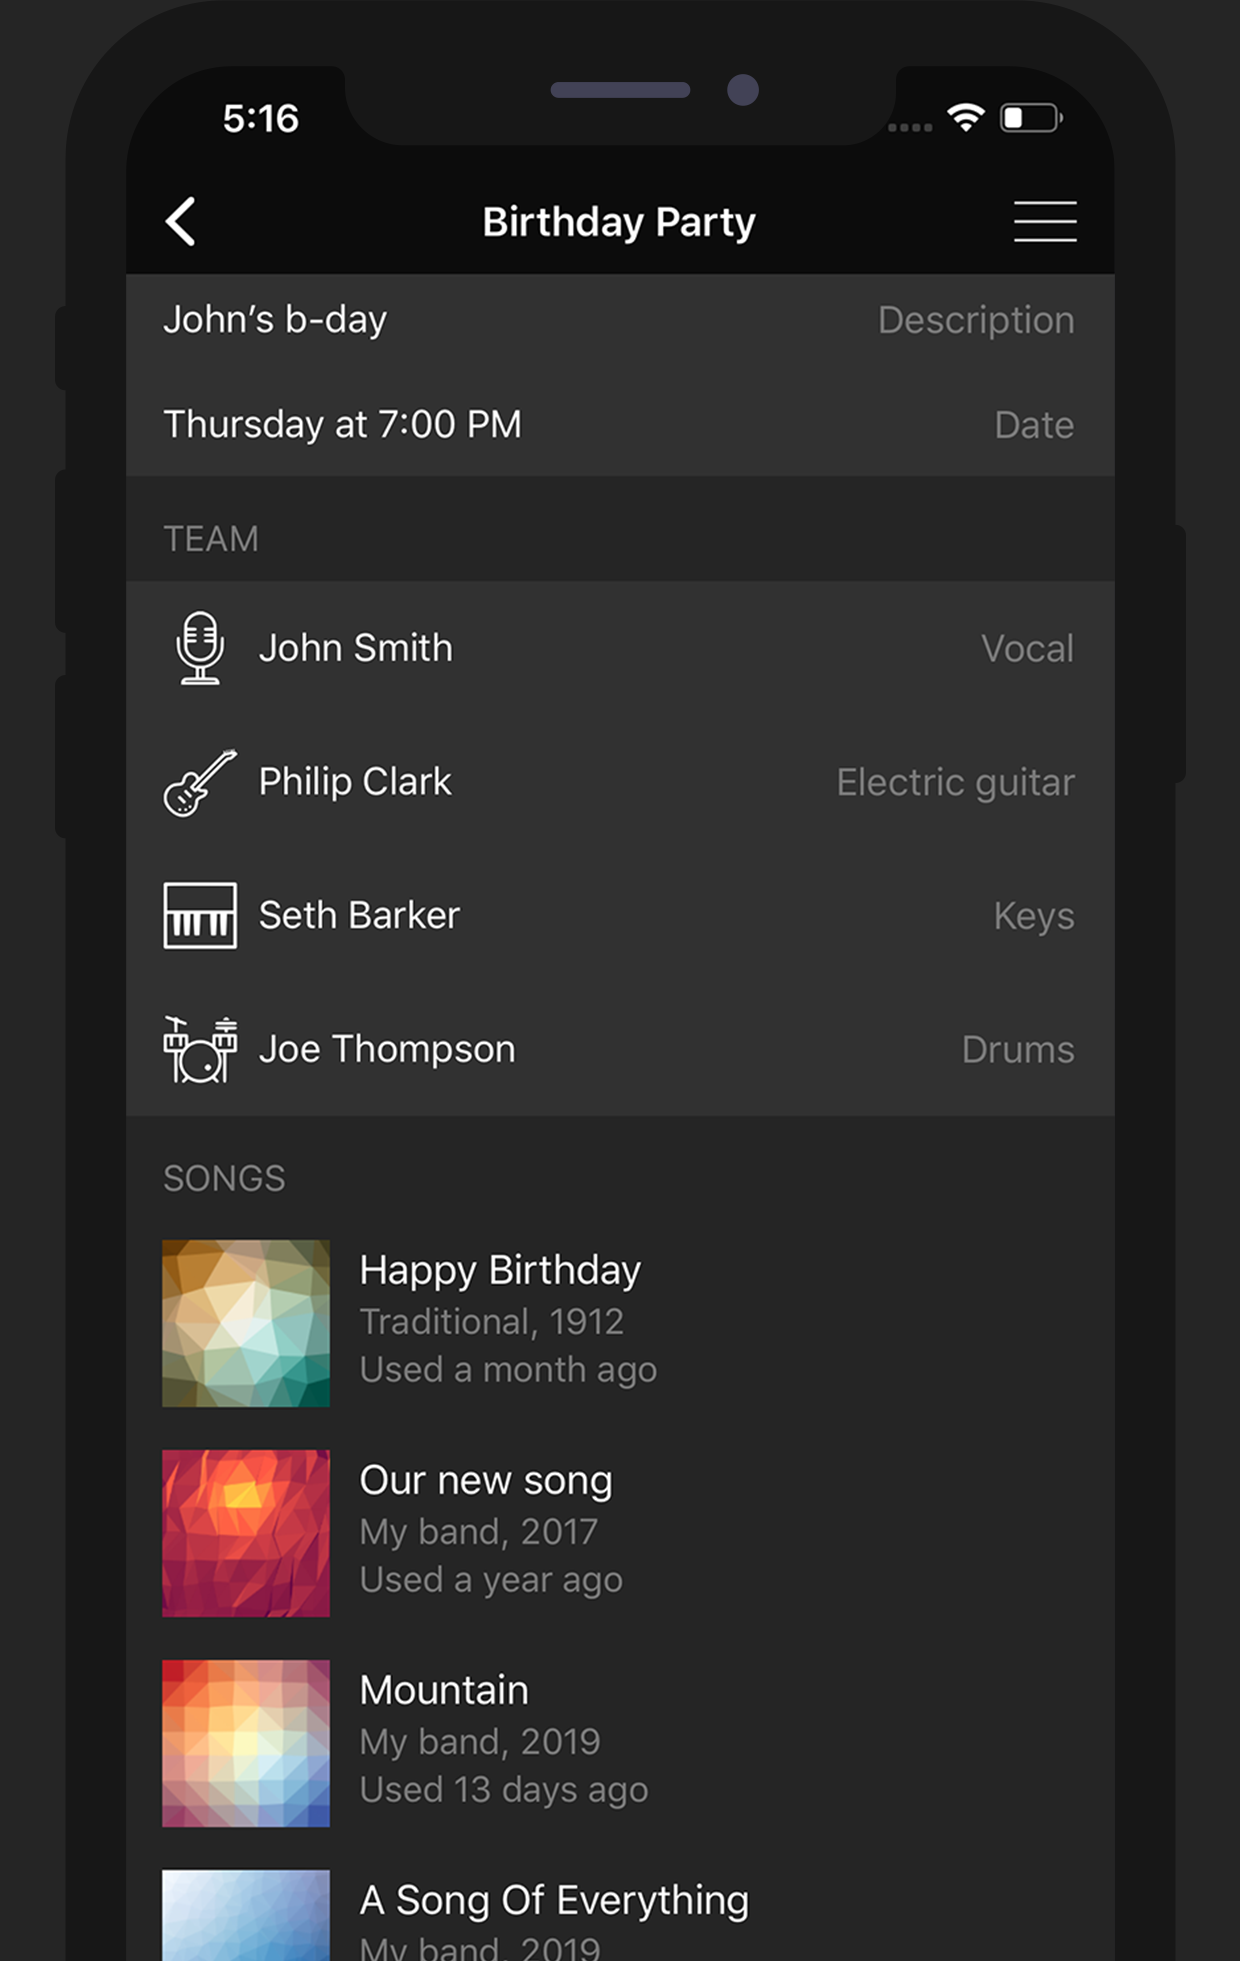Tap the drum kit icon beside Joe Thompson
1240x1961 pixels.
click(200, 1049)
